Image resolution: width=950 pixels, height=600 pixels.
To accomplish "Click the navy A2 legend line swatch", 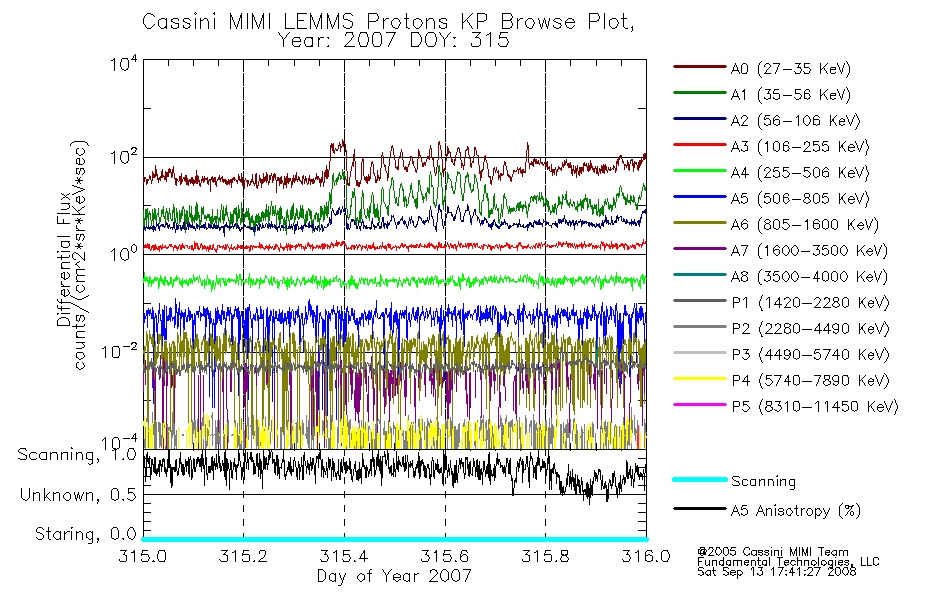I will pos(700,119).
